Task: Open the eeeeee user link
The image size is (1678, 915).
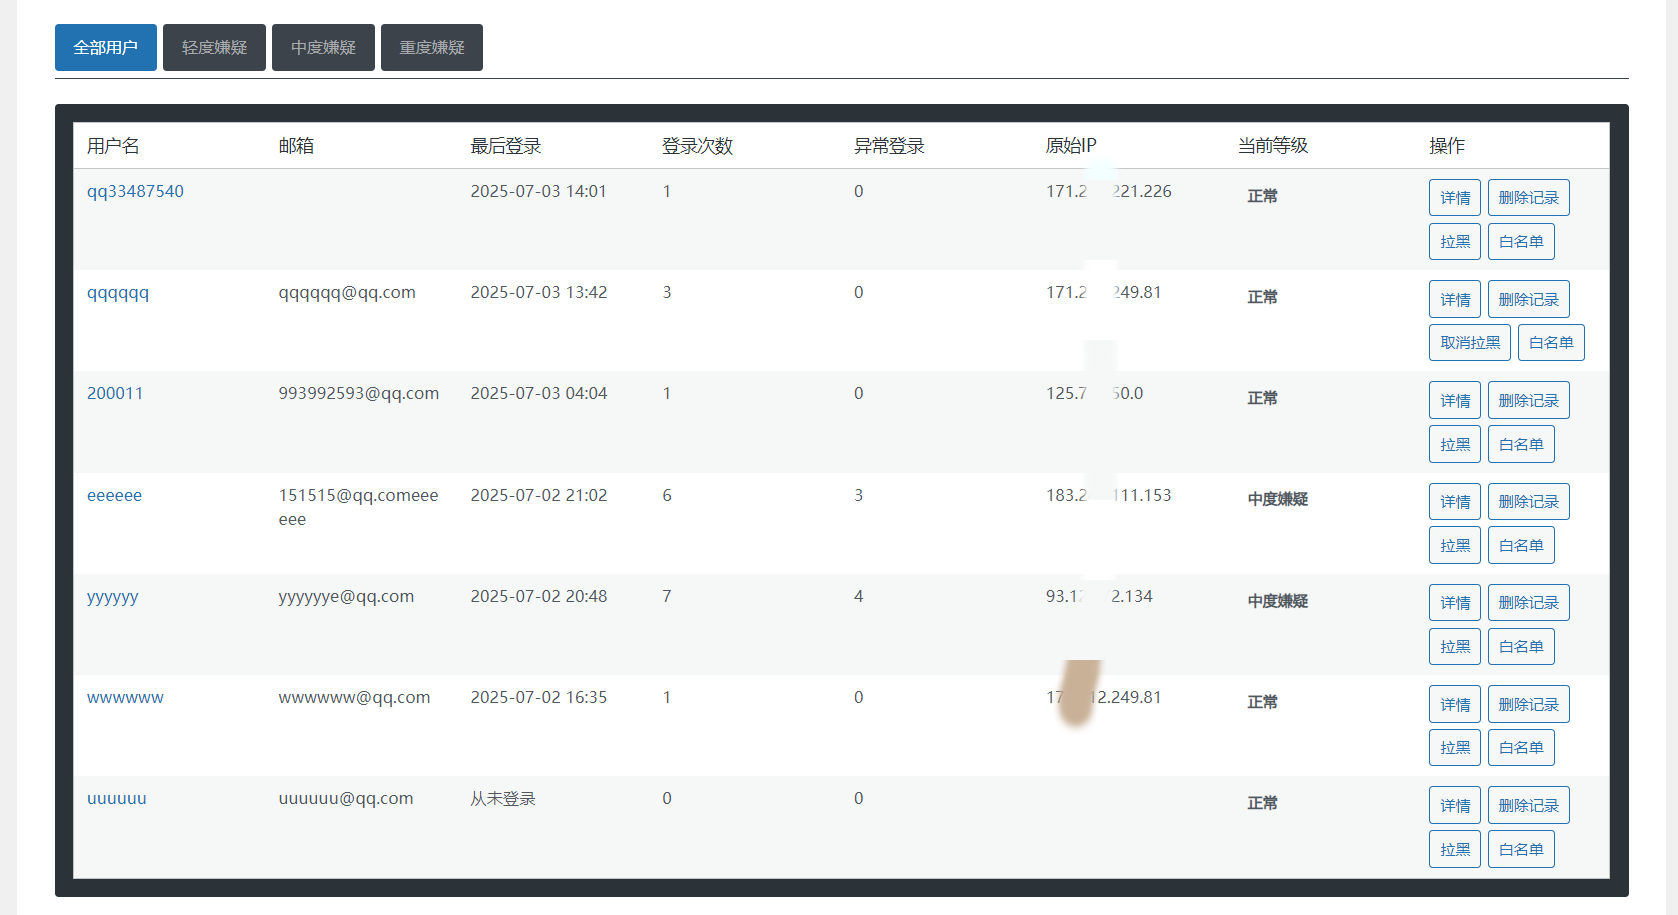Action: pos(114,495)
